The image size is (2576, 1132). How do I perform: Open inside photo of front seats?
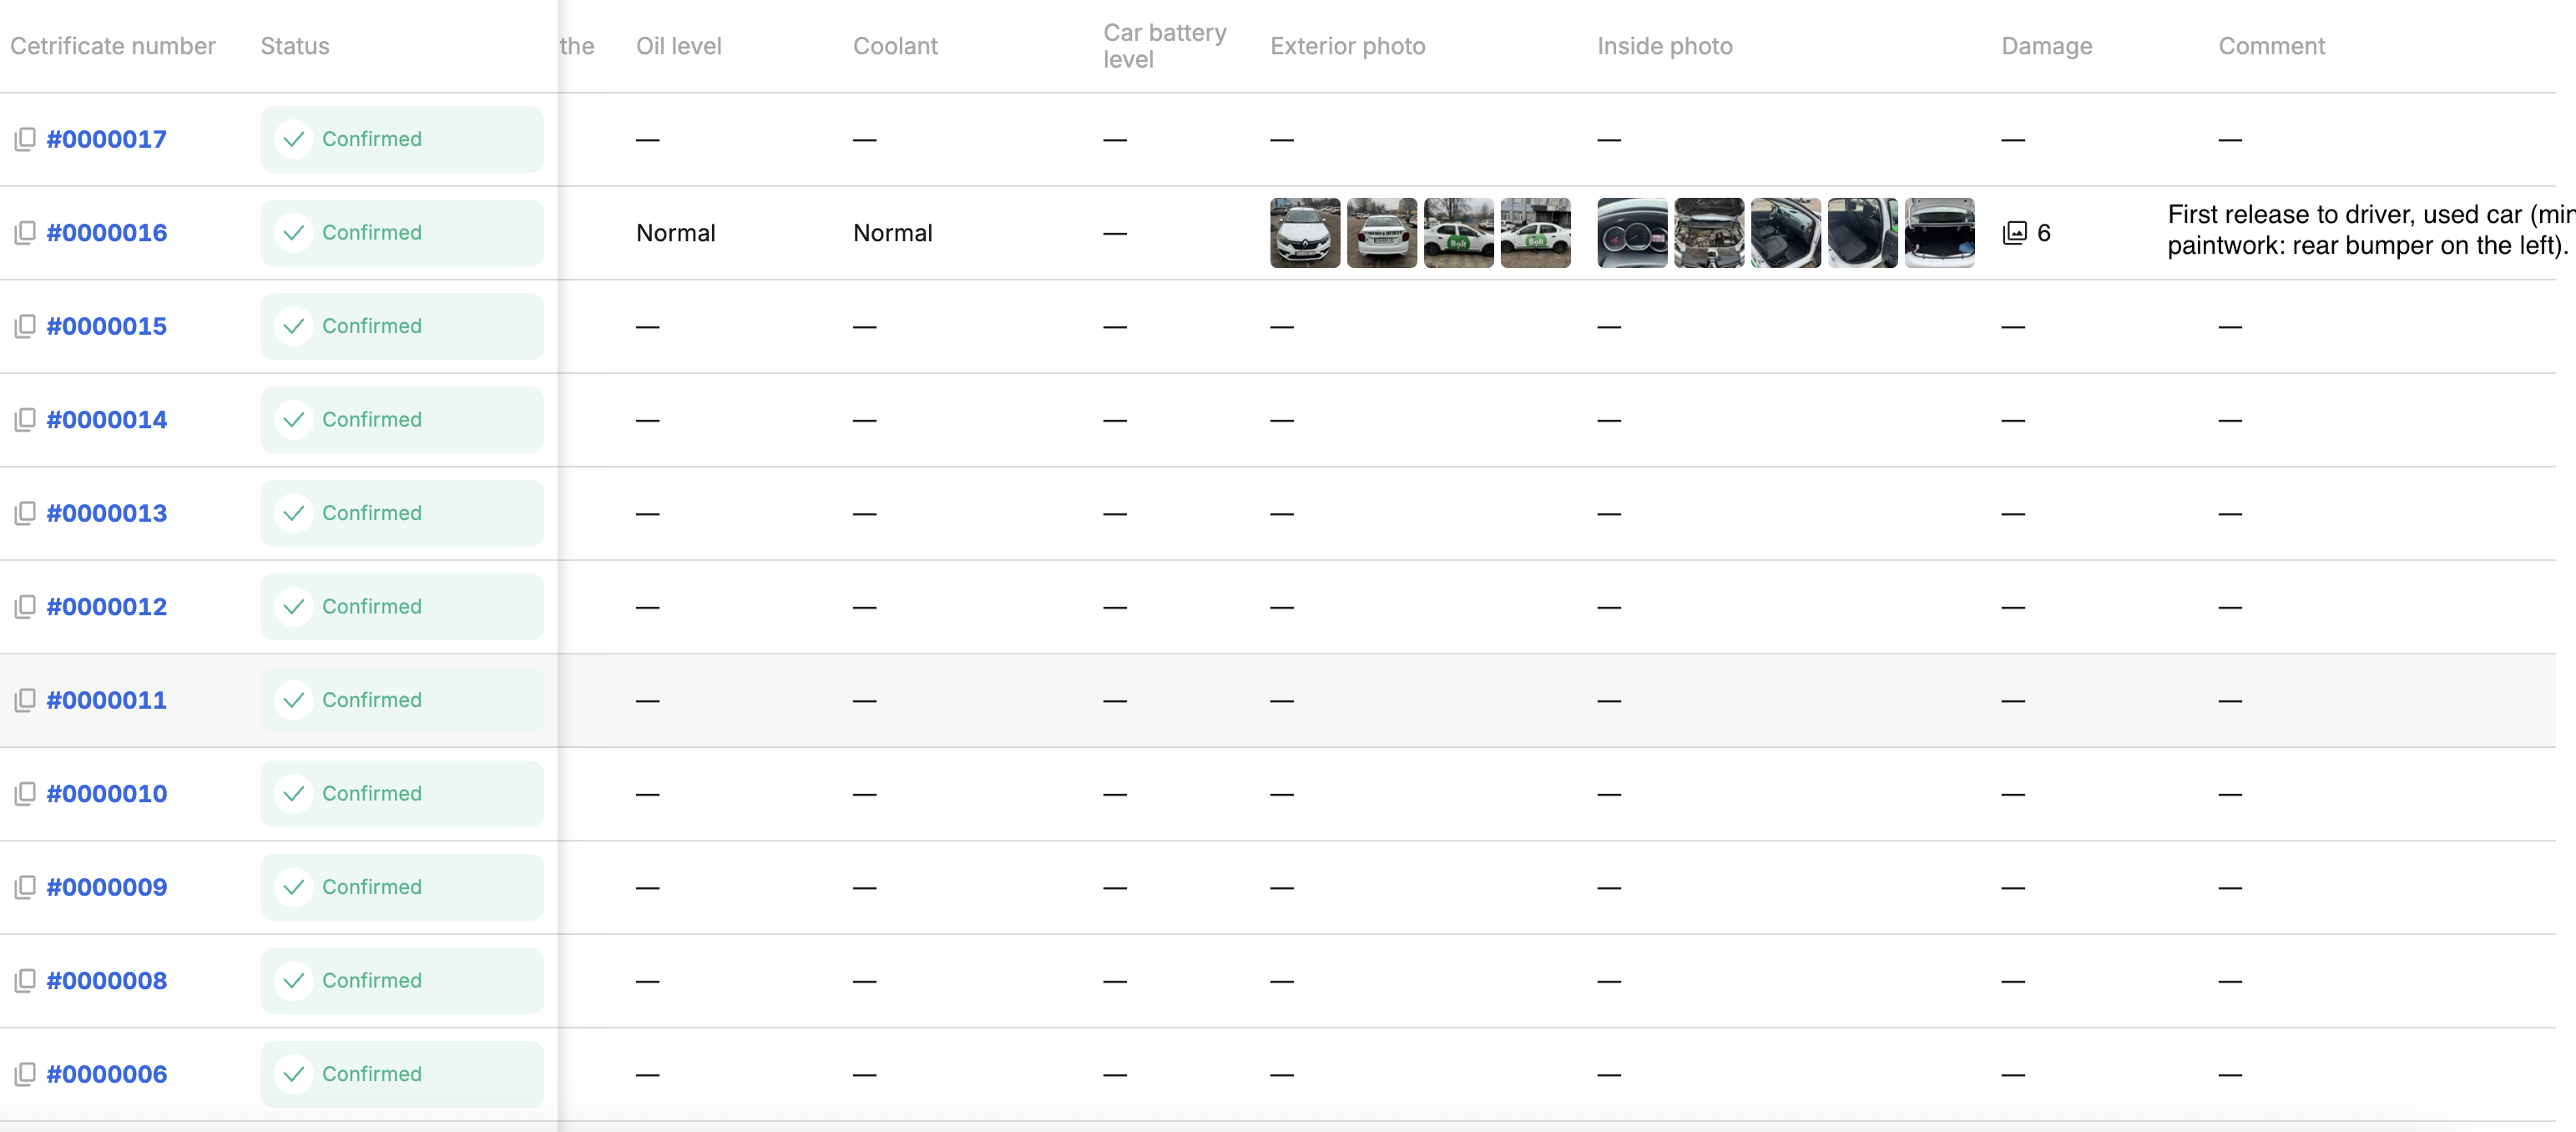coord(1786,233)
